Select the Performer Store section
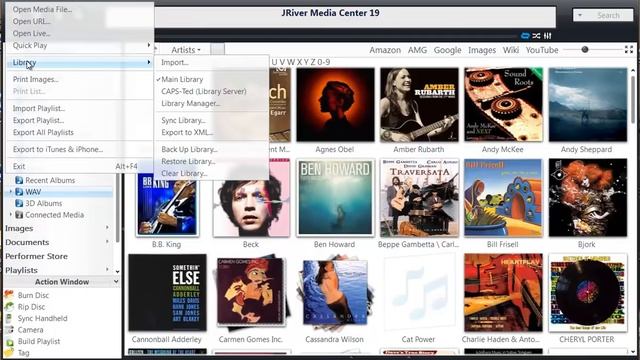 36,256
